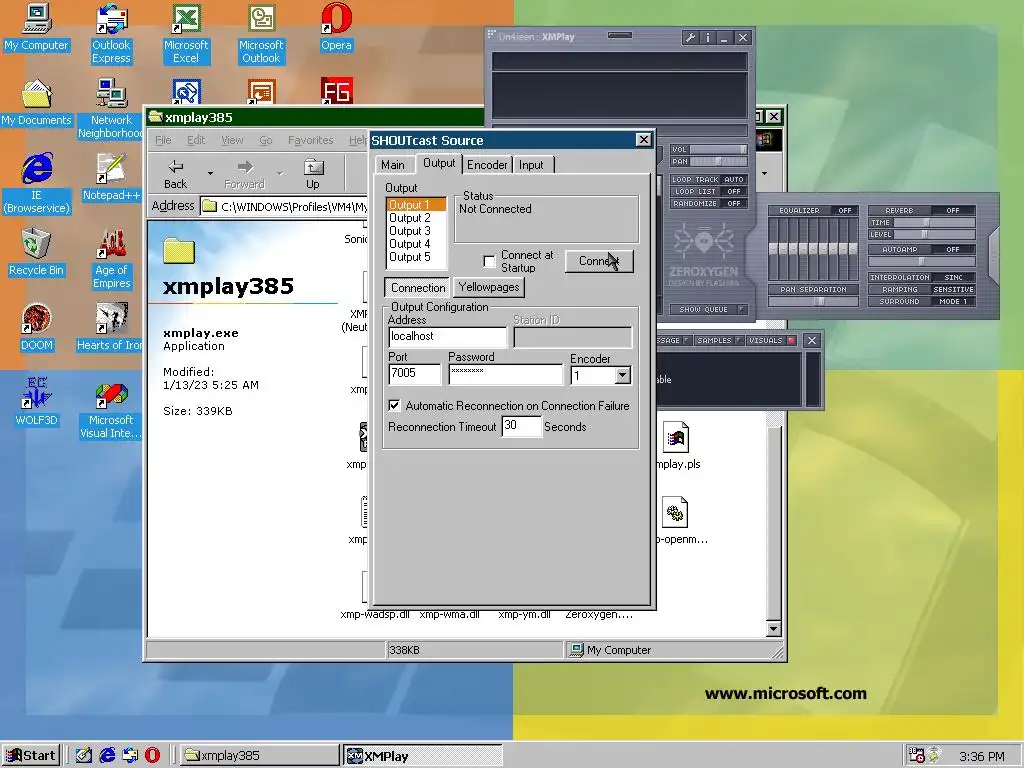This screenshot has width=1024, height=768.
Task: Click the Back toolbar button in Explorer
Action: (x=175, y=174)
